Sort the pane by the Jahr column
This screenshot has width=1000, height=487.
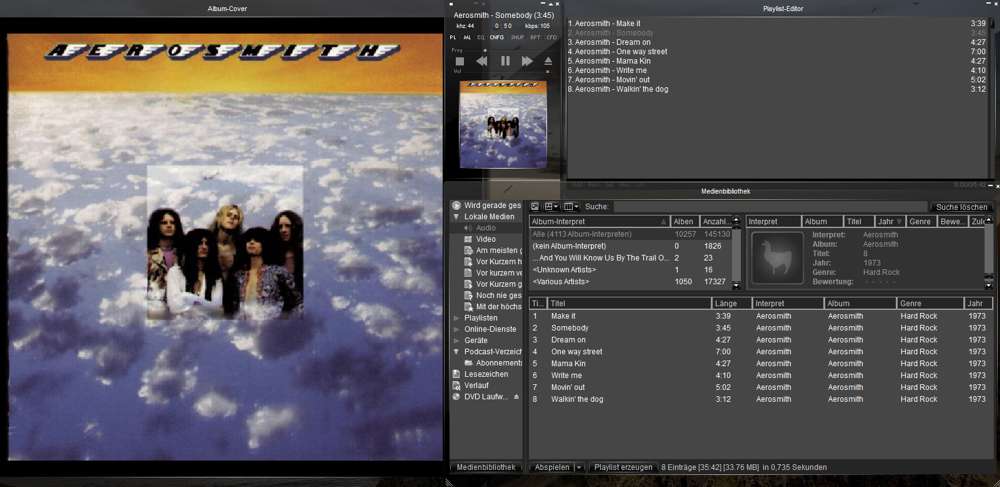coord(886,221)
